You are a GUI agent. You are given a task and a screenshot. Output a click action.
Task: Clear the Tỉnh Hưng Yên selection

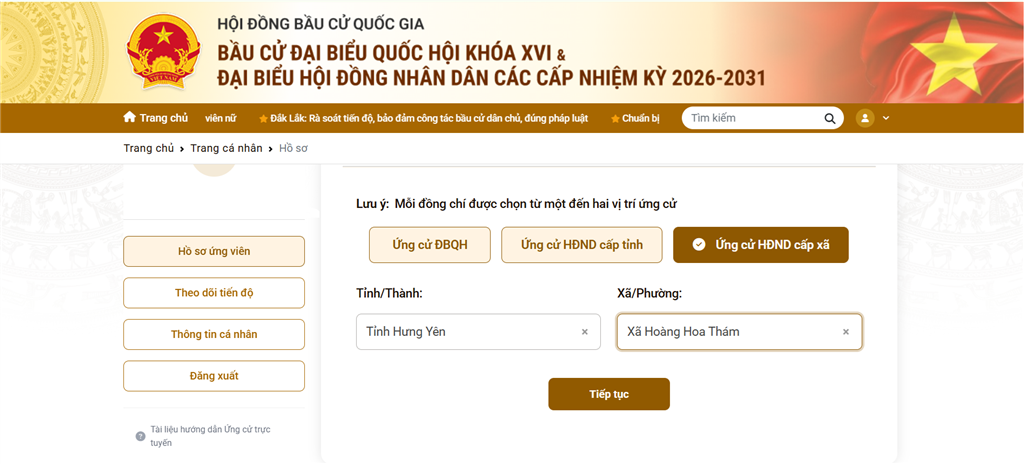click(585, 332)
